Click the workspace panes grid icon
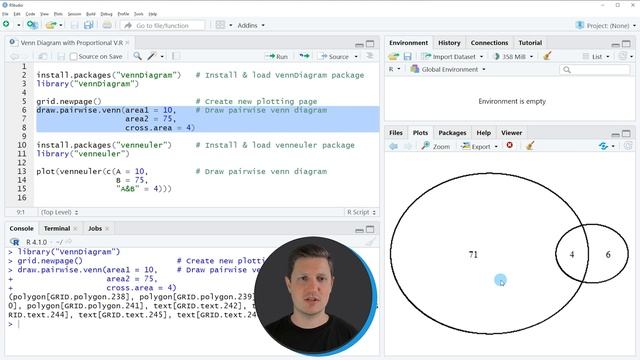Screen dimensions: 640x360 coord(220,25)
